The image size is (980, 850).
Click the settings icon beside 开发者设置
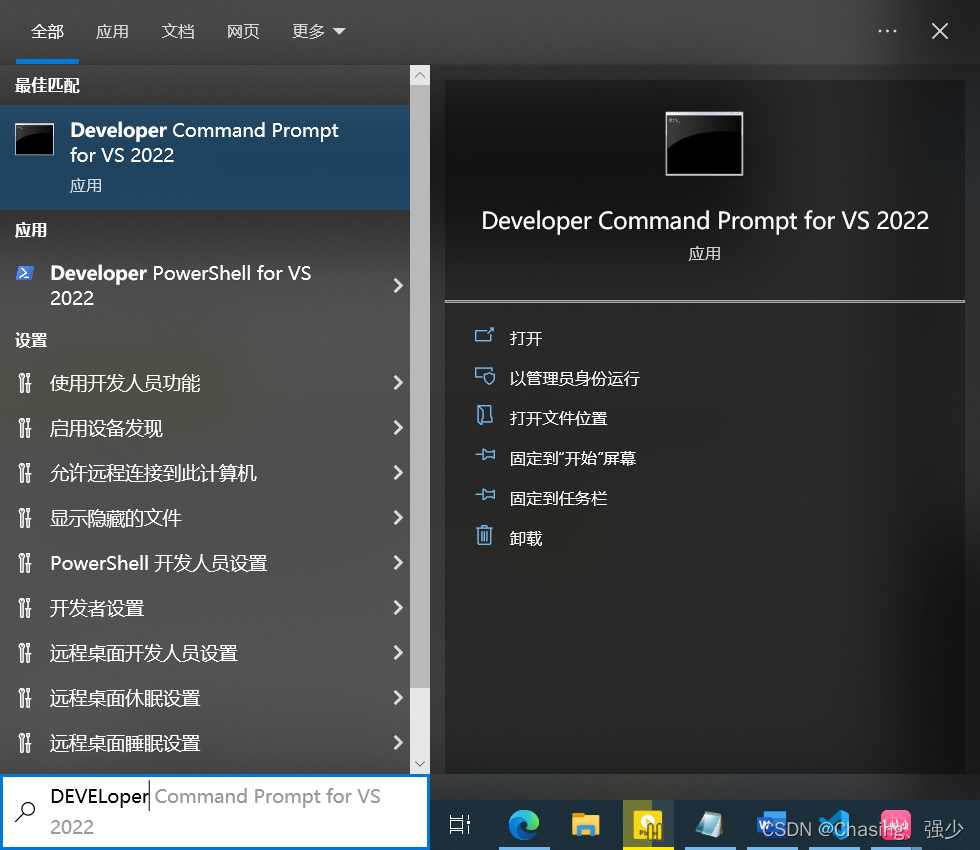coord(24,608)
